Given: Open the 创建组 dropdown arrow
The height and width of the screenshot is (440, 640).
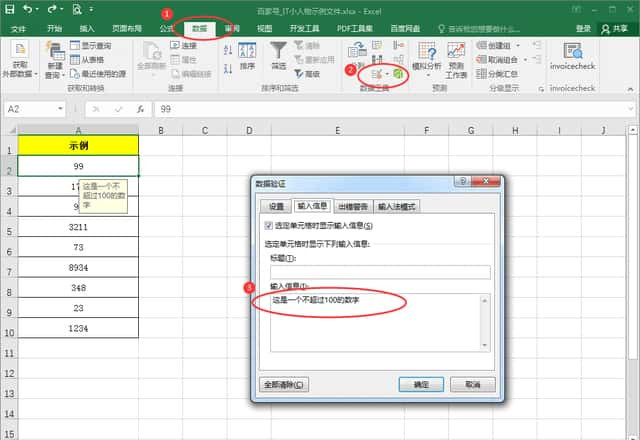Looking at the screenshot, I should point(518,46).
